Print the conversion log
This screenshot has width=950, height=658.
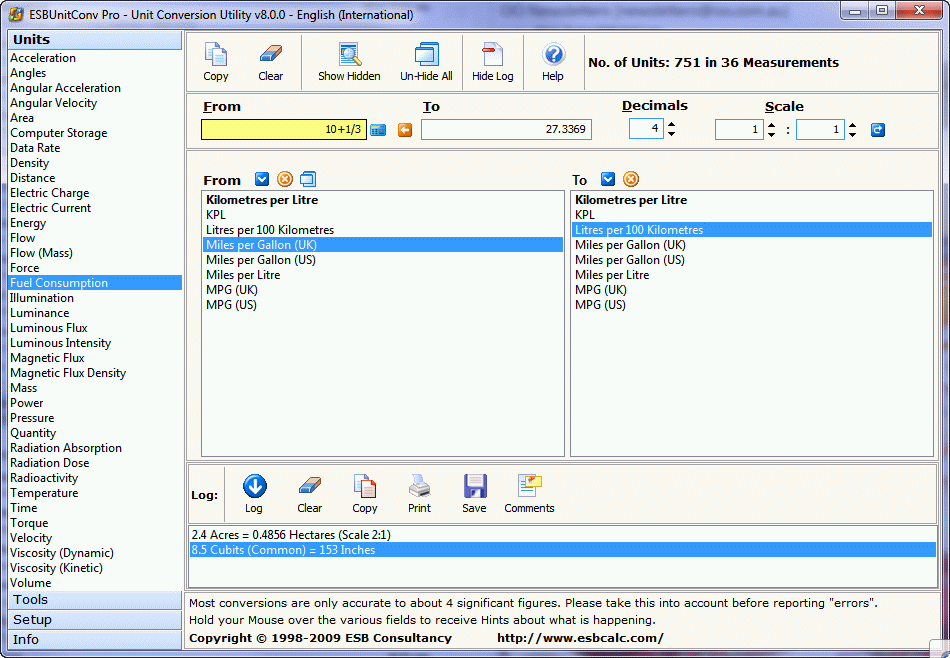[x=419, y=494]
